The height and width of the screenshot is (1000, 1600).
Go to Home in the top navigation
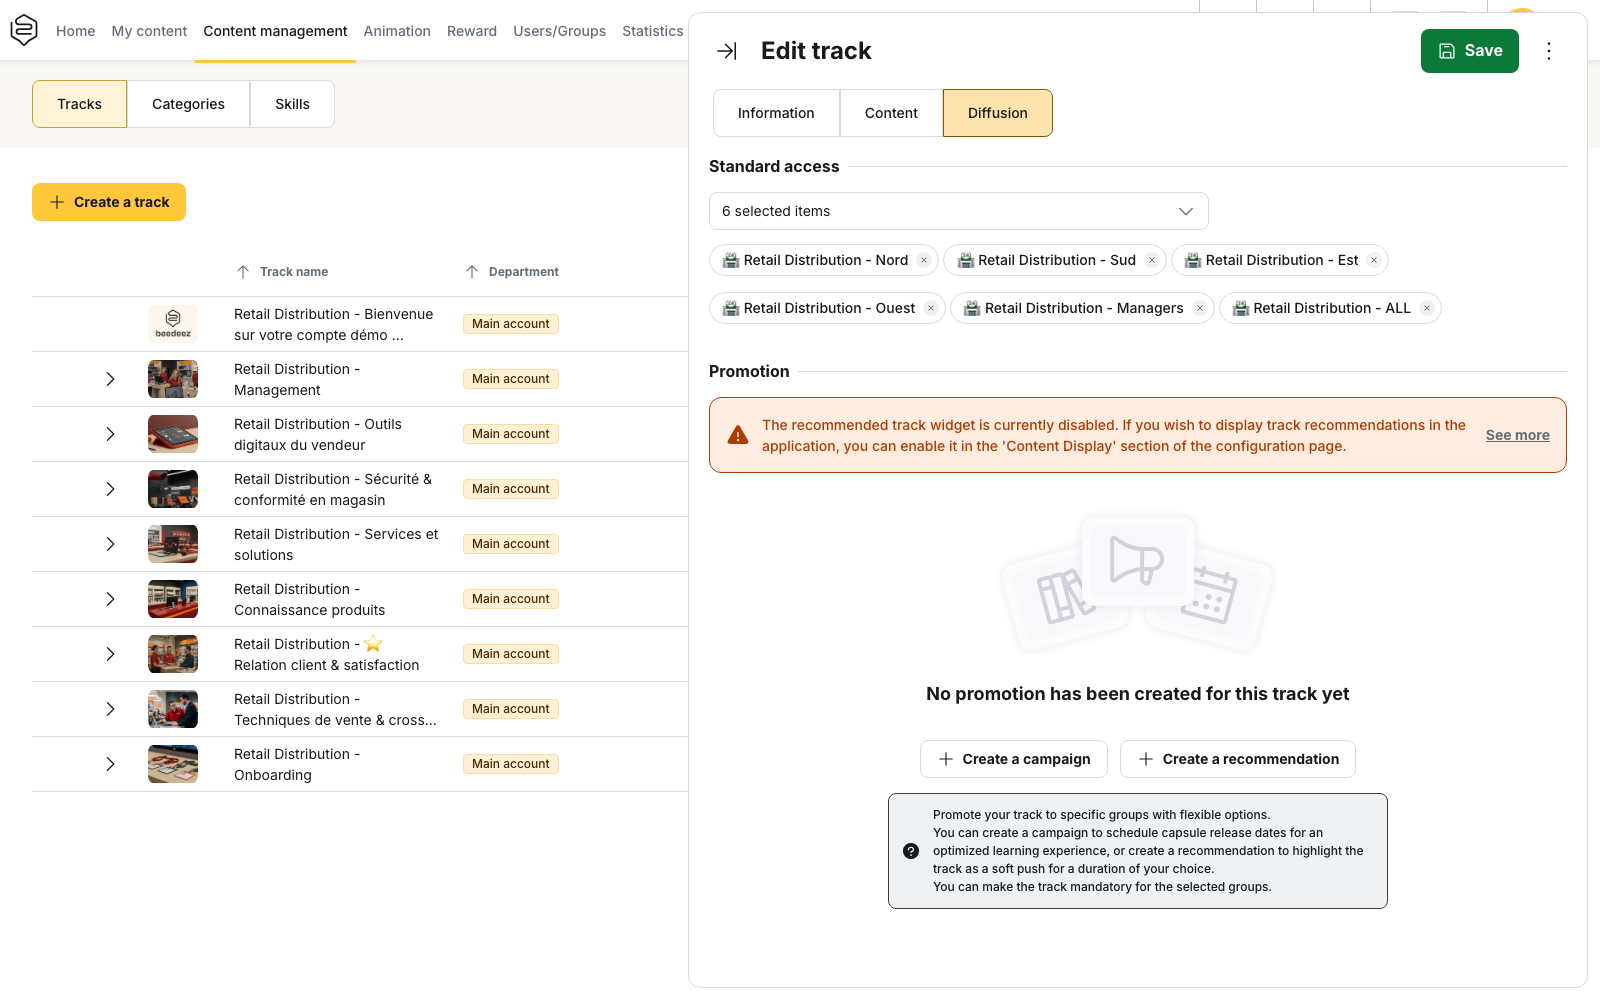point(76,31)
